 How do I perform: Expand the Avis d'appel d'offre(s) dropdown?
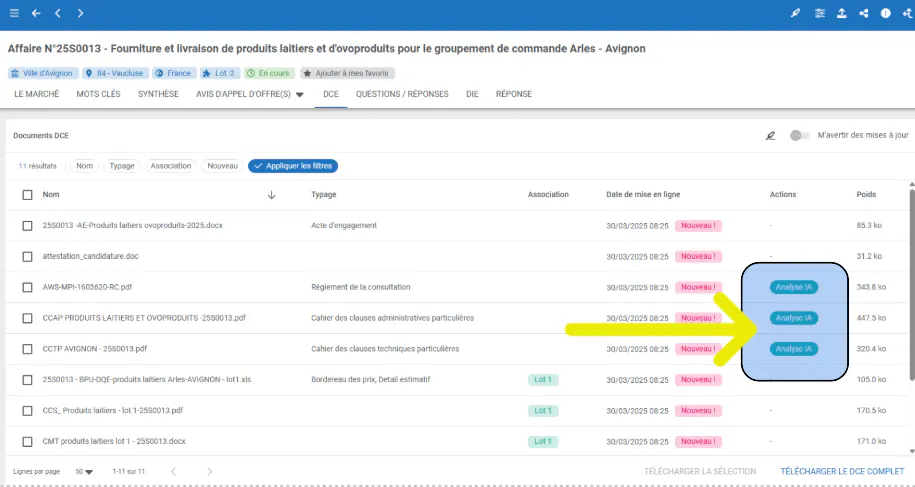(x=299, y=94)
